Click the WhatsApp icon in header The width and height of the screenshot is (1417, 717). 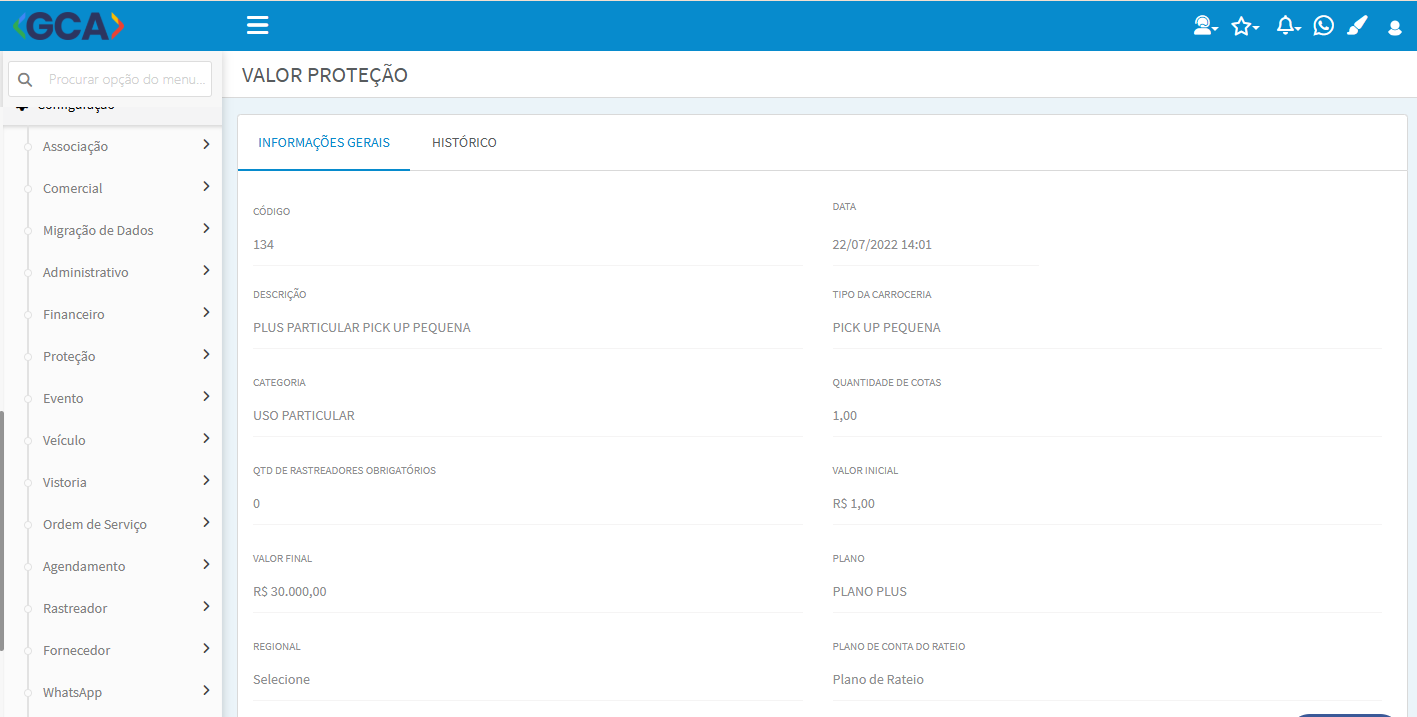tap(1324, 26)
